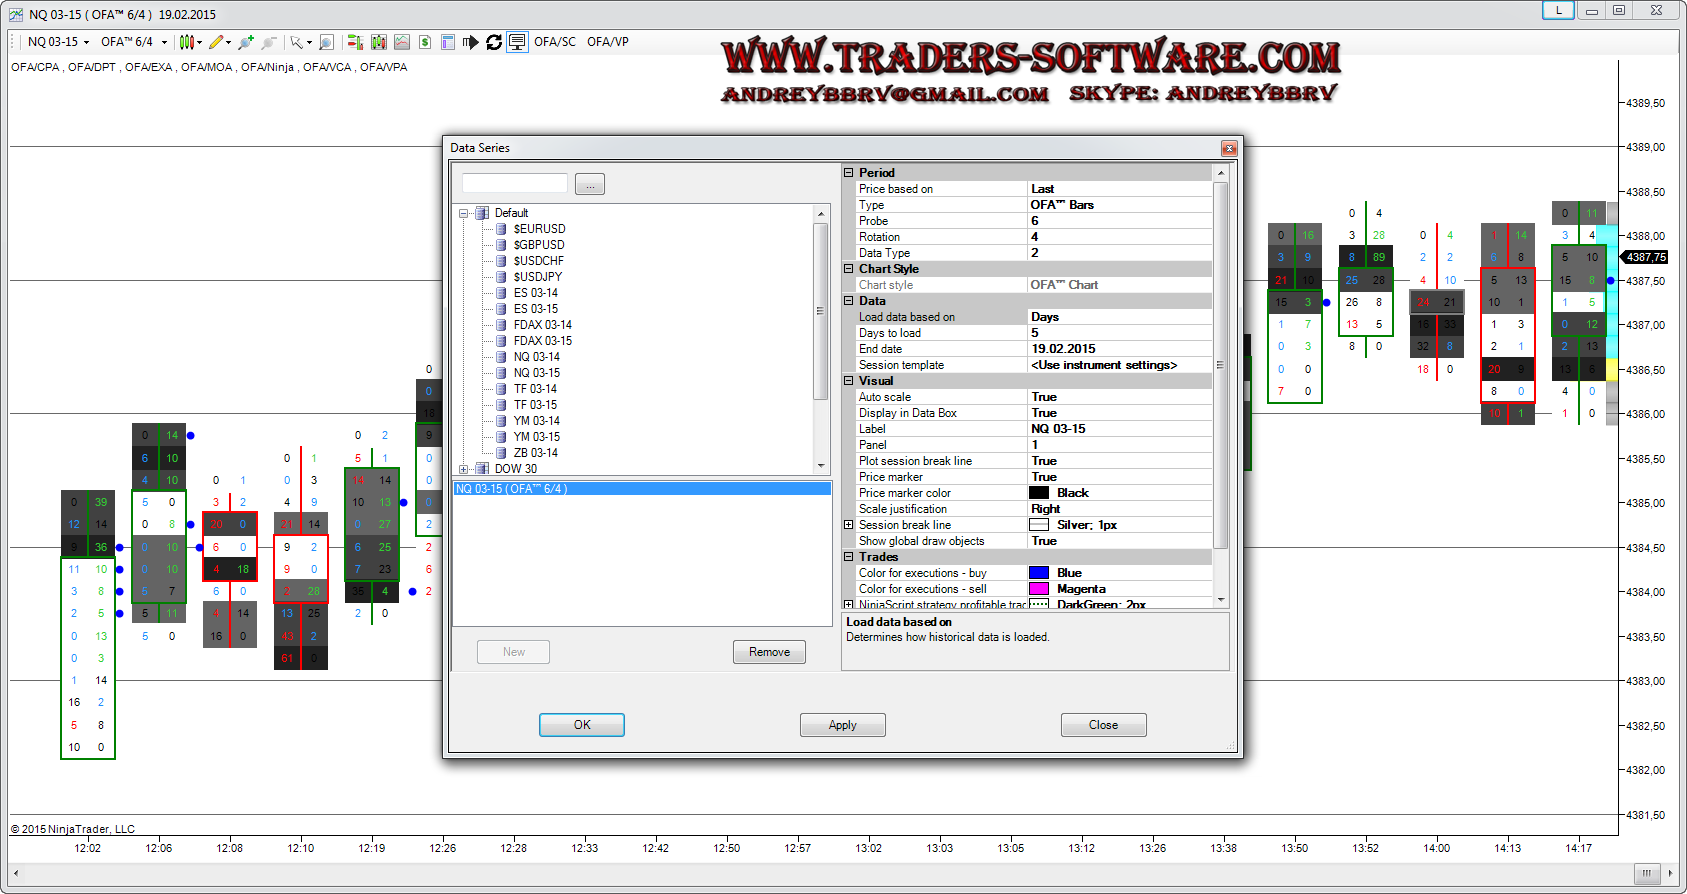Open the chart style candlestick tool

click(186, 42)
